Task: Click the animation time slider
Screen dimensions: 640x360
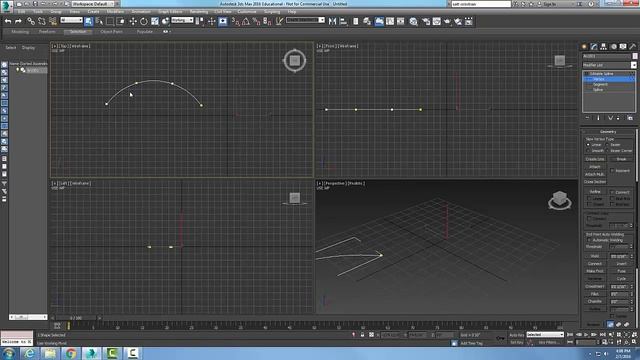Action: [x=76, y=318]
